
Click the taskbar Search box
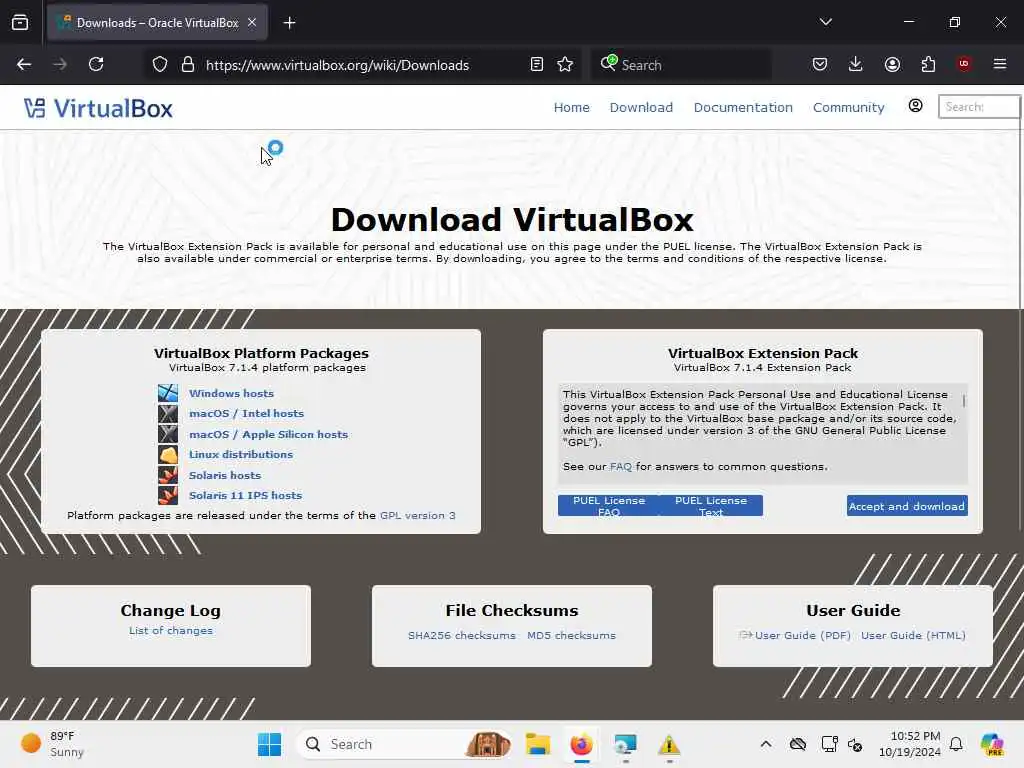(404, 744)
